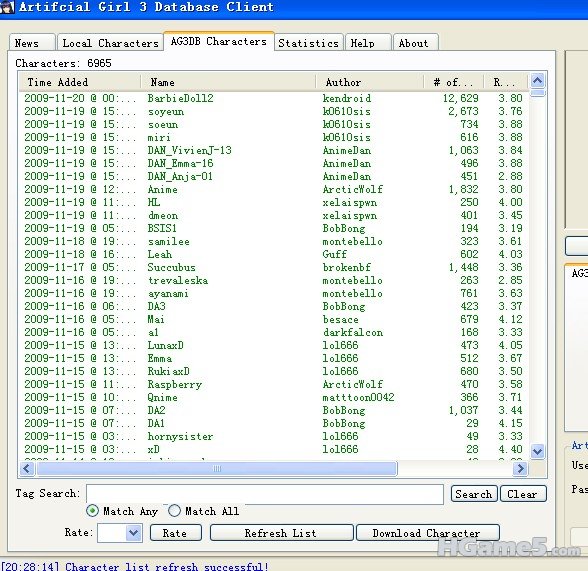Select the RukiaxD character row
Image resolution: width=588 pixels, height=571 pixels.
click(x=274, y=371)
